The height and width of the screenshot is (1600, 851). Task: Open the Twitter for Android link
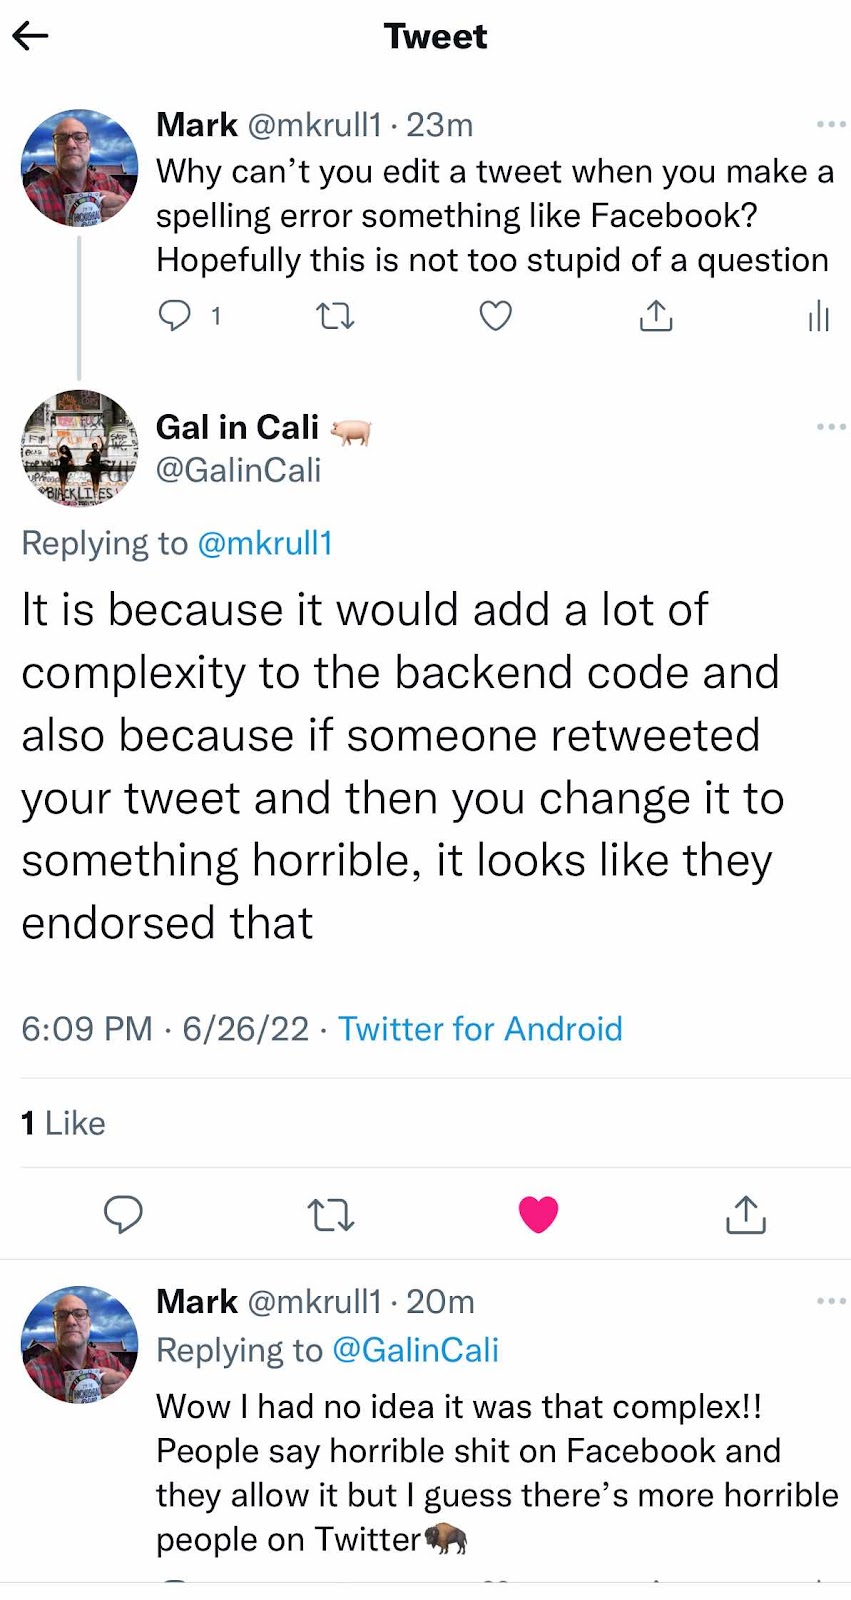pyautogui.click(x=480, y=1029)
